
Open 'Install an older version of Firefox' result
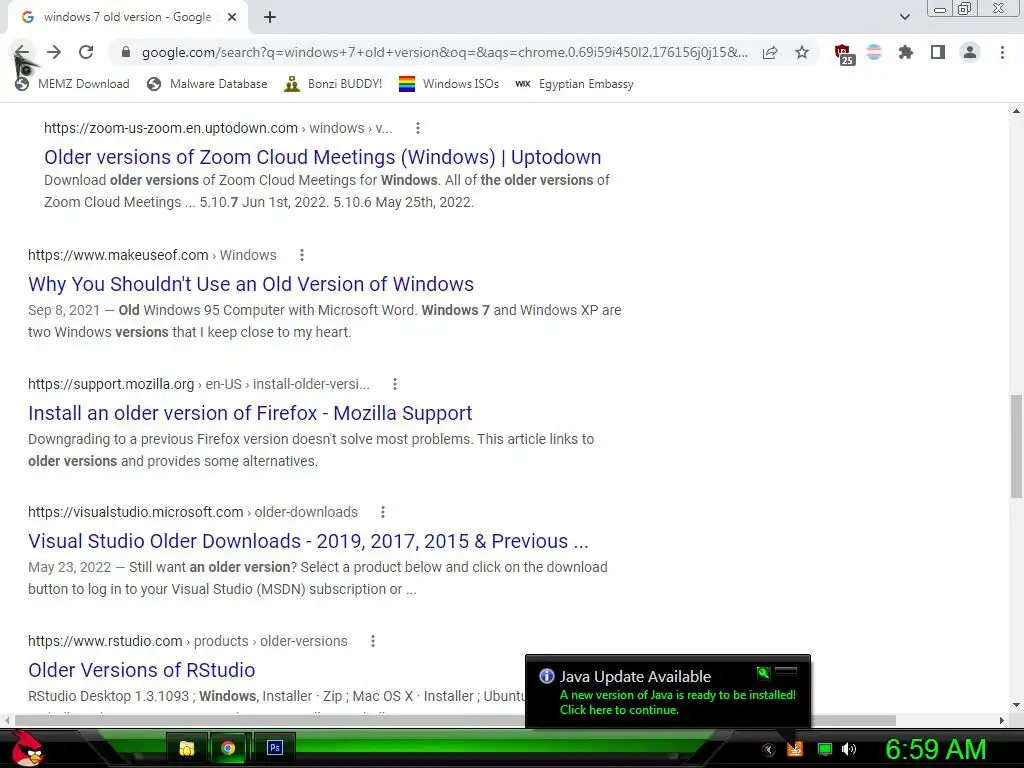point(249,413)
